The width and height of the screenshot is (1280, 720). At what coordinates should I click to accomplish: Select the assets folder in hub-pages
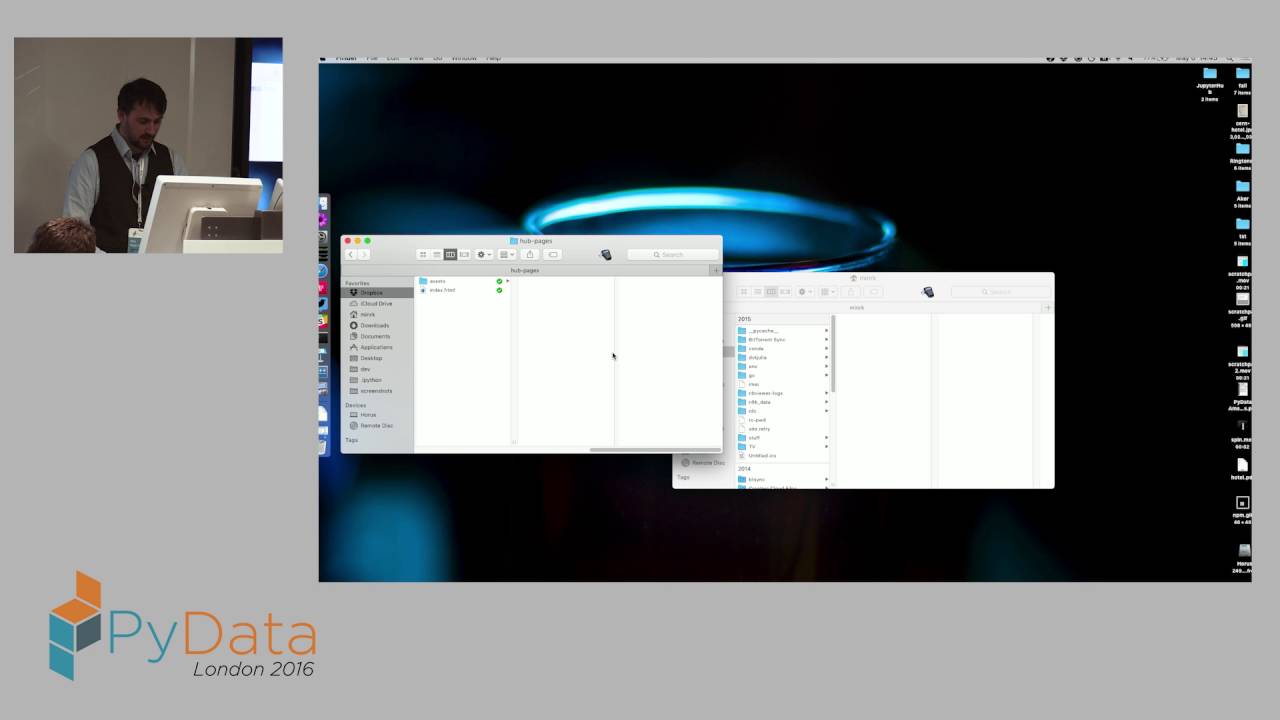pyautogui.click(x=463, y=281)
